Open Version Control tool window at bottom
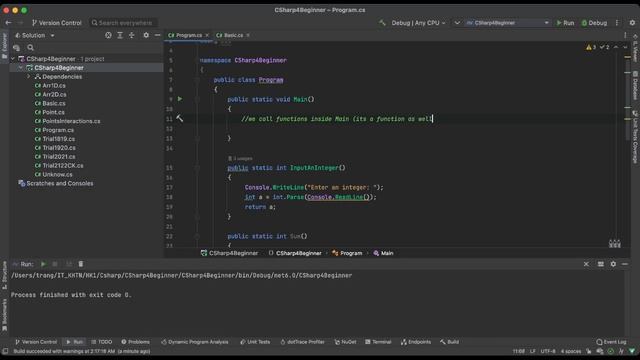 pos(36,342)
